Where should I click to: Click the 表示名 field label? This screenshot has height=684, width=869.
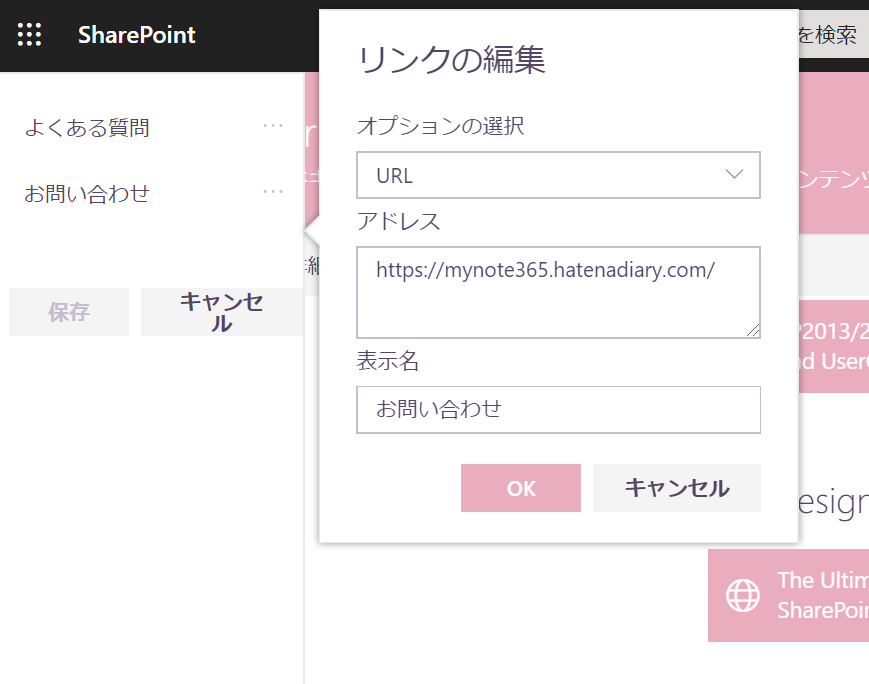tap(387, 361)
